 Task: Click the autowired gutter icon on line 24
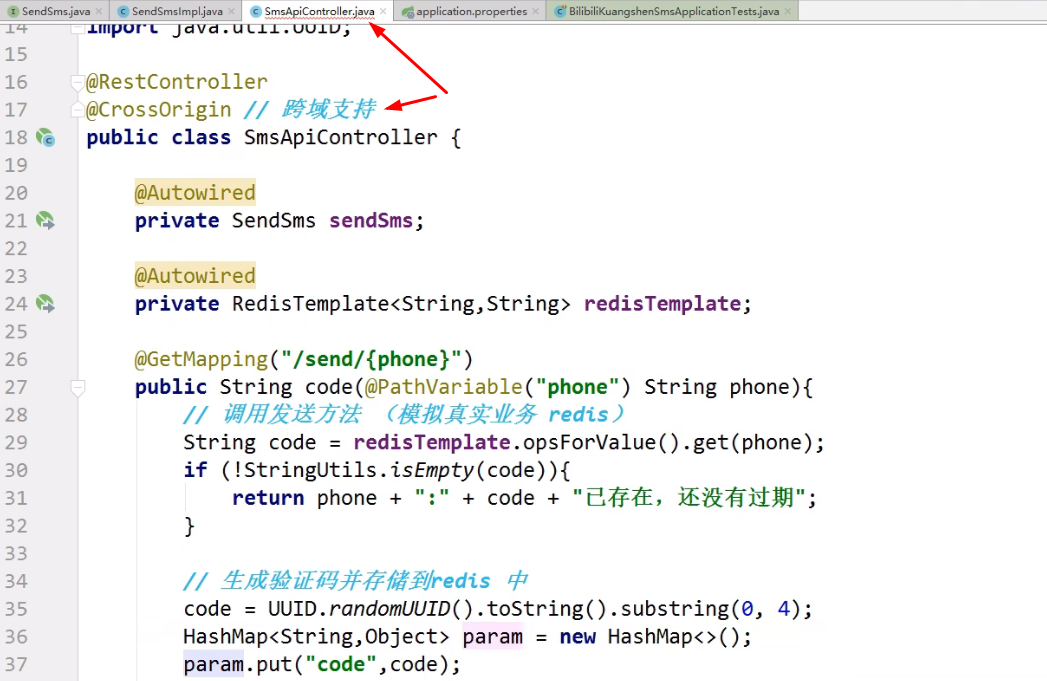pos(45,304)
